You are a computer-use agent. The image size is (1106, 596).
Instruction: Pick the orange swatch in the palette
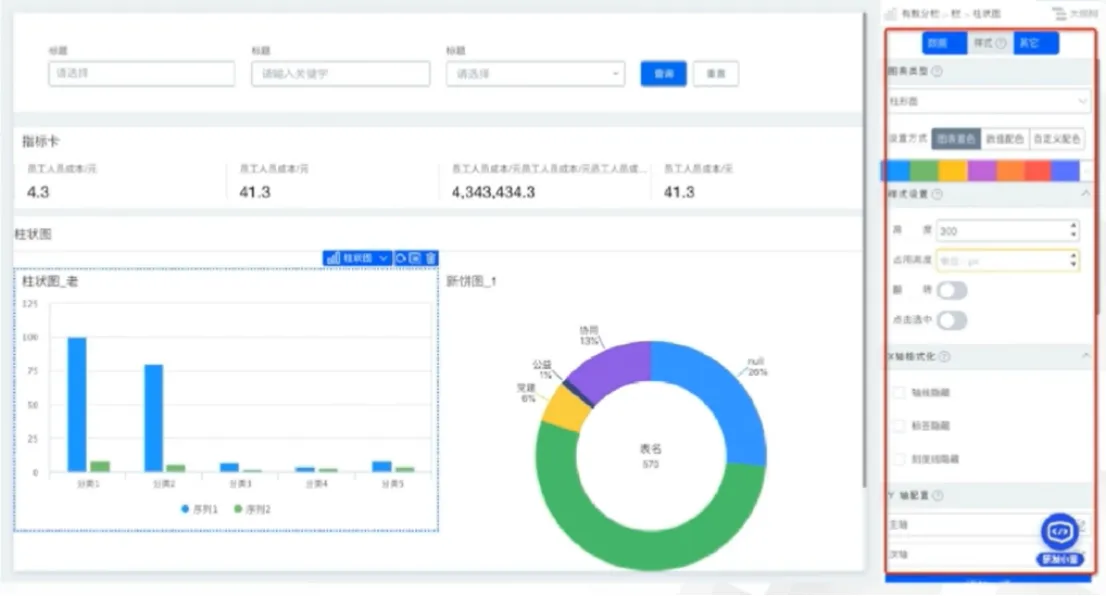(1010, 171)
